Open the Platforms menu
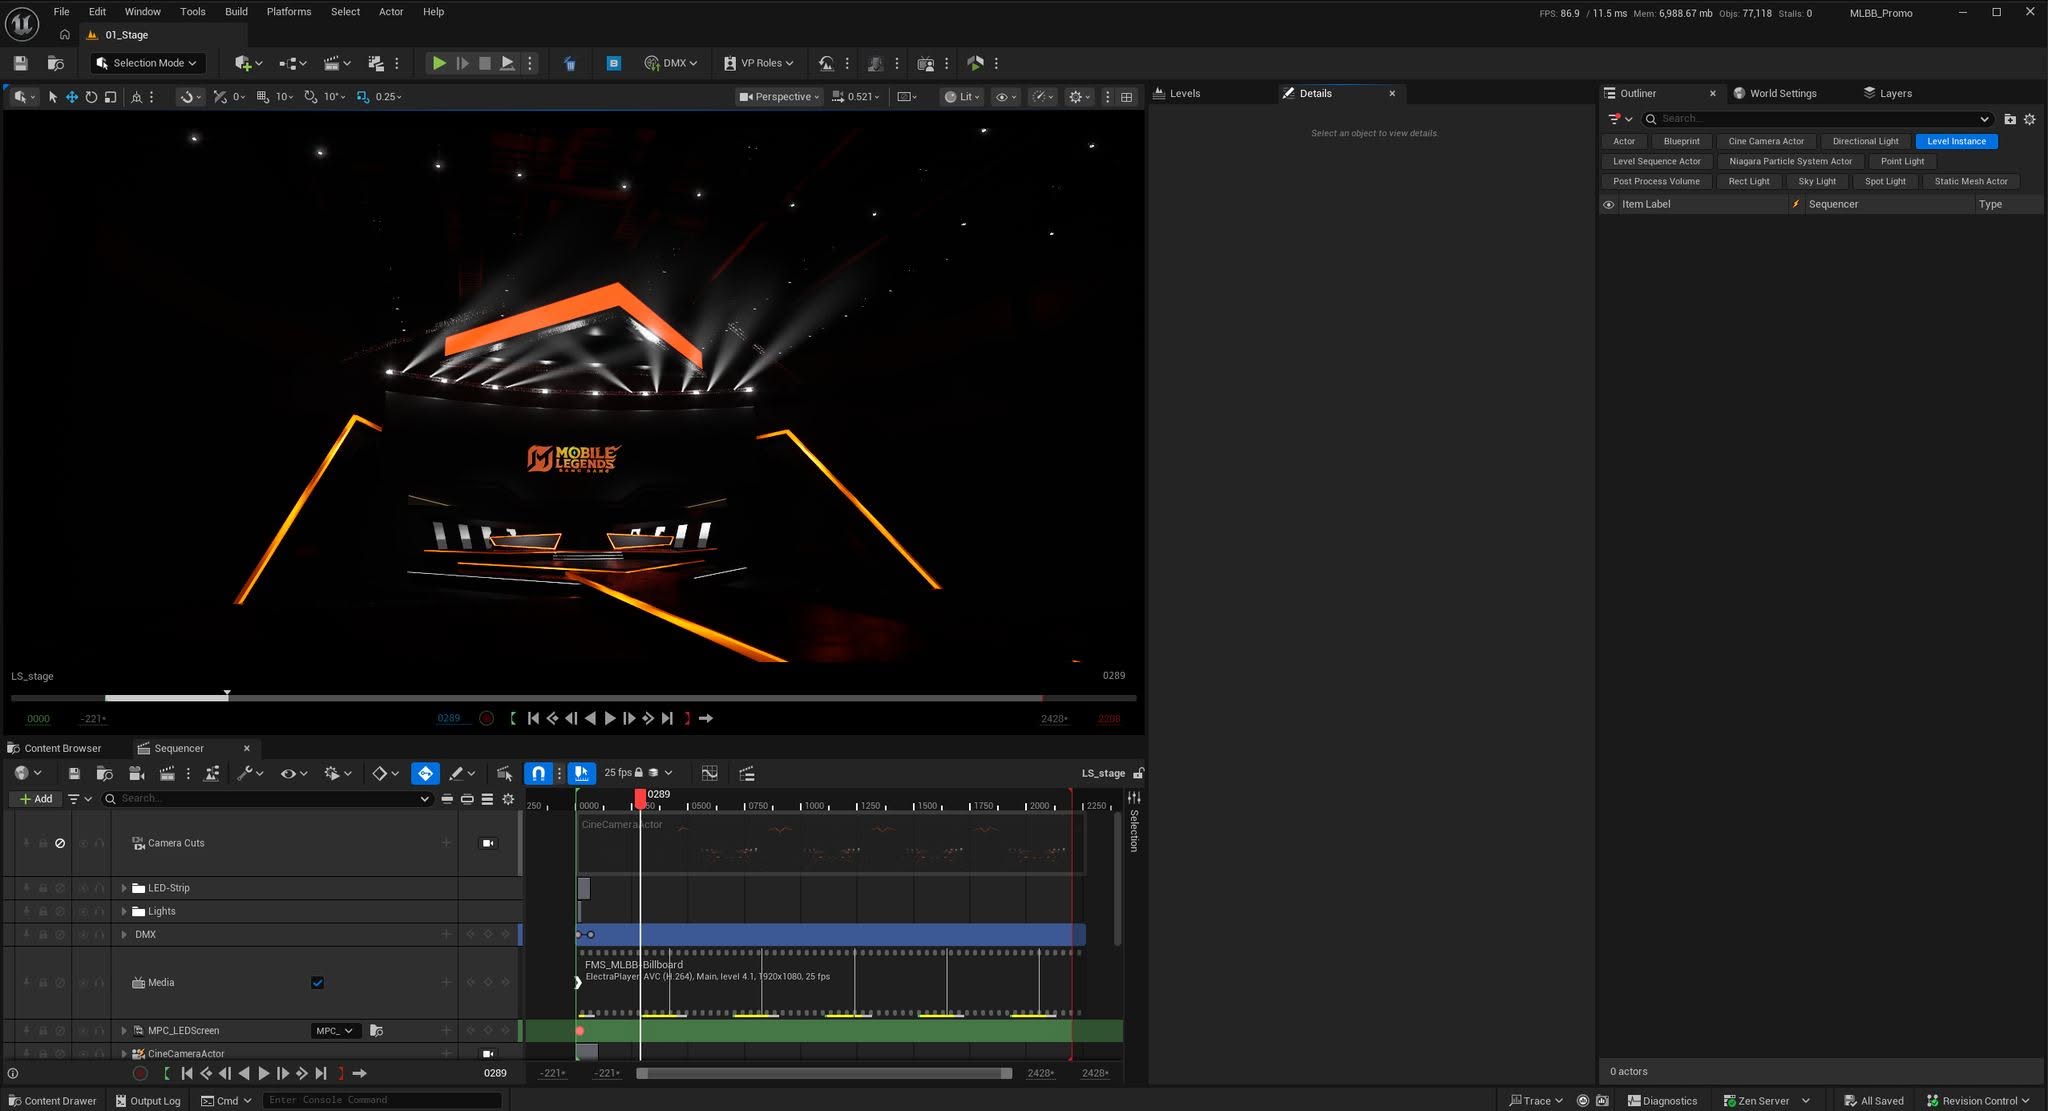The height and width of the screenshot is (1111, 2048). [289, 12]
